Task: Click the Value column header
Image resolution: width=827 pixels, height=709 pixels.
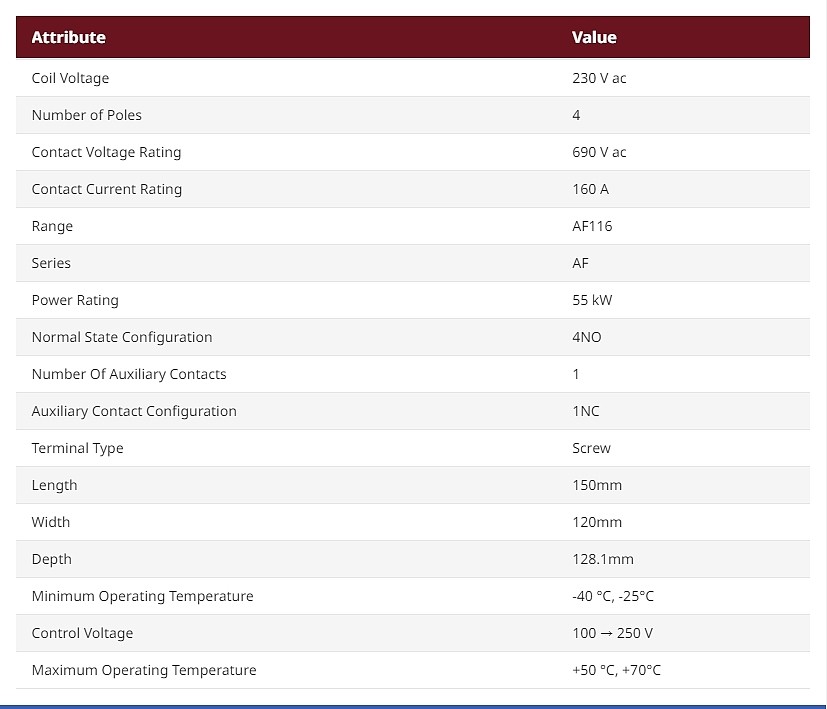Action: (594, 38)
